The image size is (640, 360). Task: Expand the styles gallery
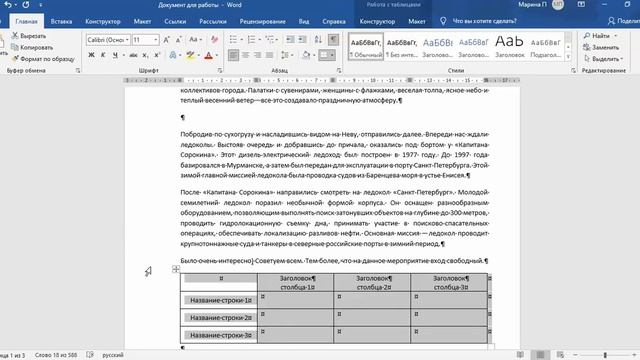coord(568,58)
